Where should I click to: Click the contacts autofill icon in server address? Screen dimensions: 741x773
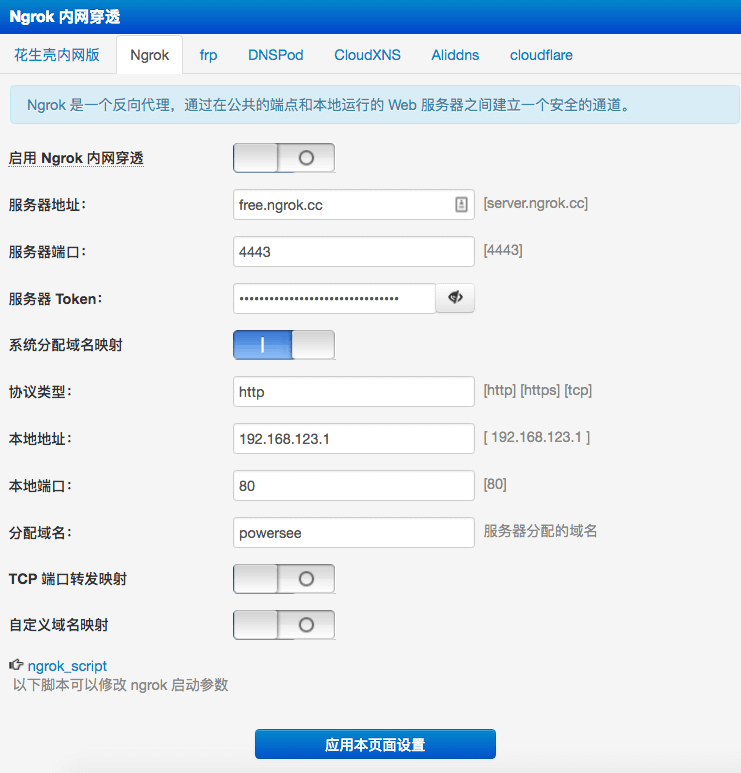click(x=461, y=205)
